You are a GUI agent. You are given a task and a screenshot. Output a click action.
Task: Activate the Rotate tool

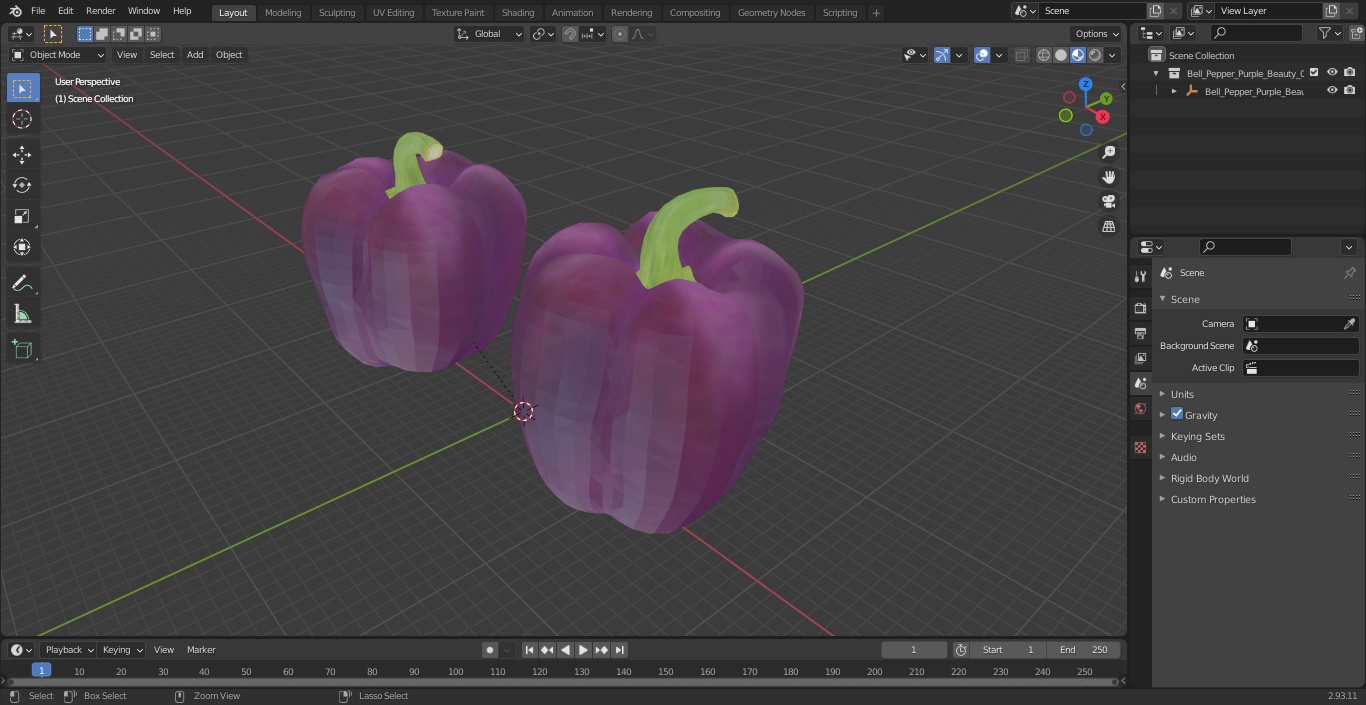22,185
